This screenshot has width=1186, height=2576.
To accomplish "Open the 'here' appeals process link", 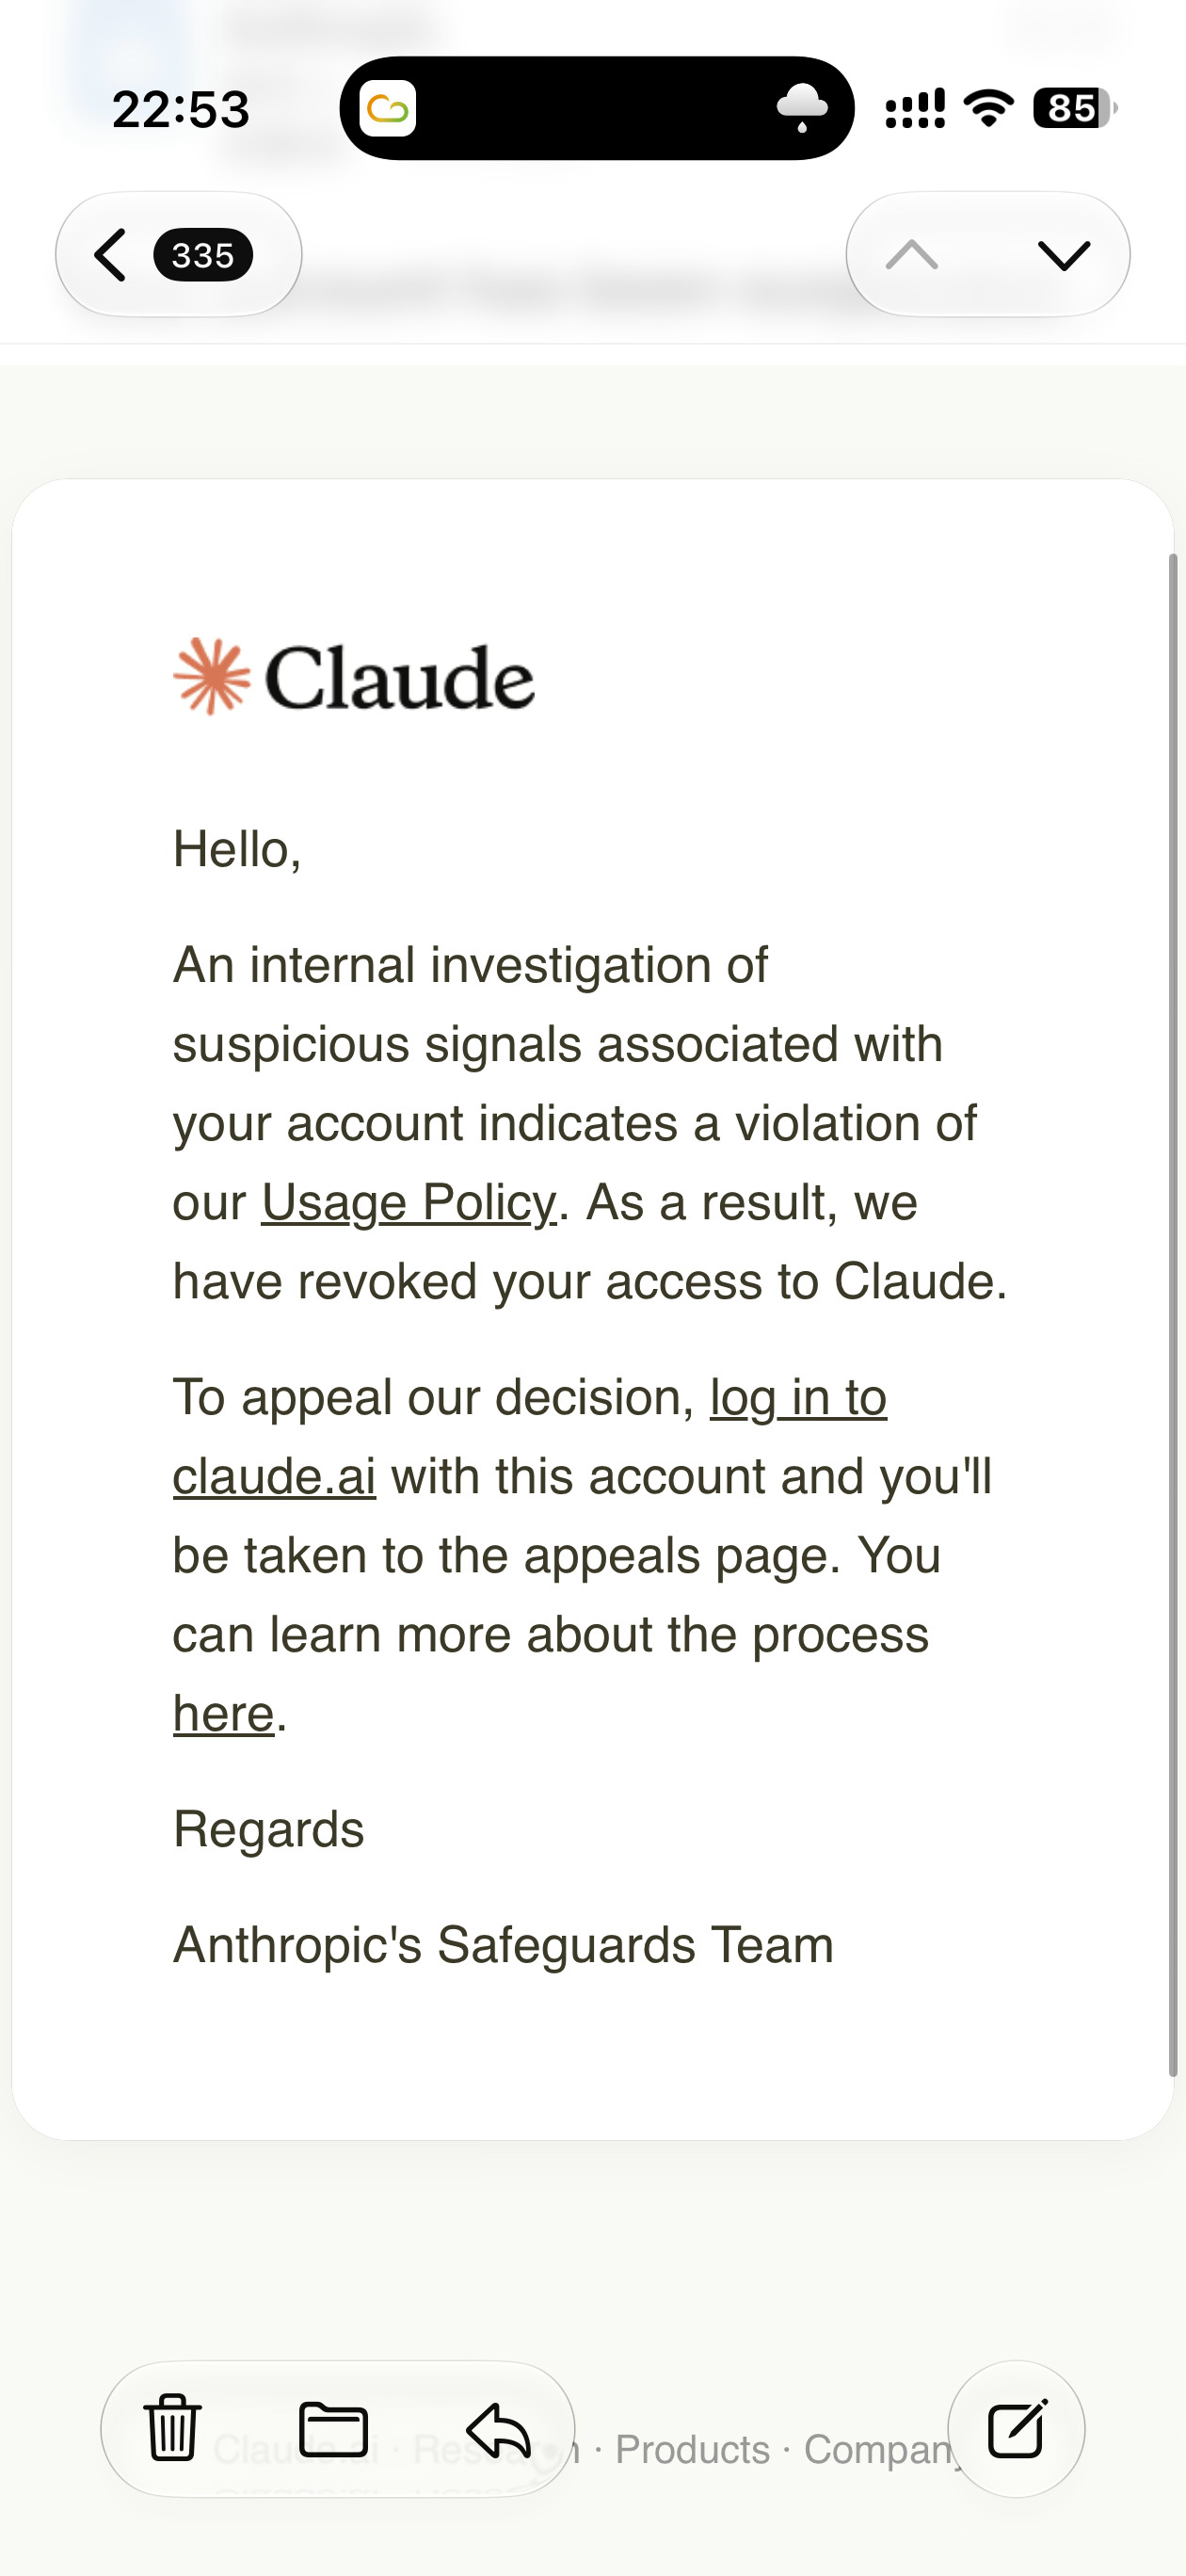I will coord(224,1714).
